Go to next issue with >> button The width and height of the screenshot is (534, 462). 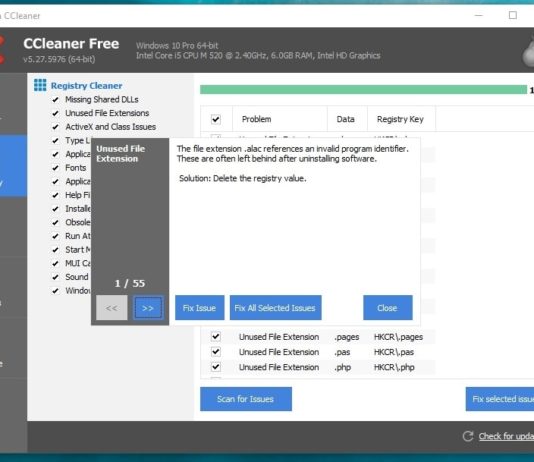pos(148,308)
